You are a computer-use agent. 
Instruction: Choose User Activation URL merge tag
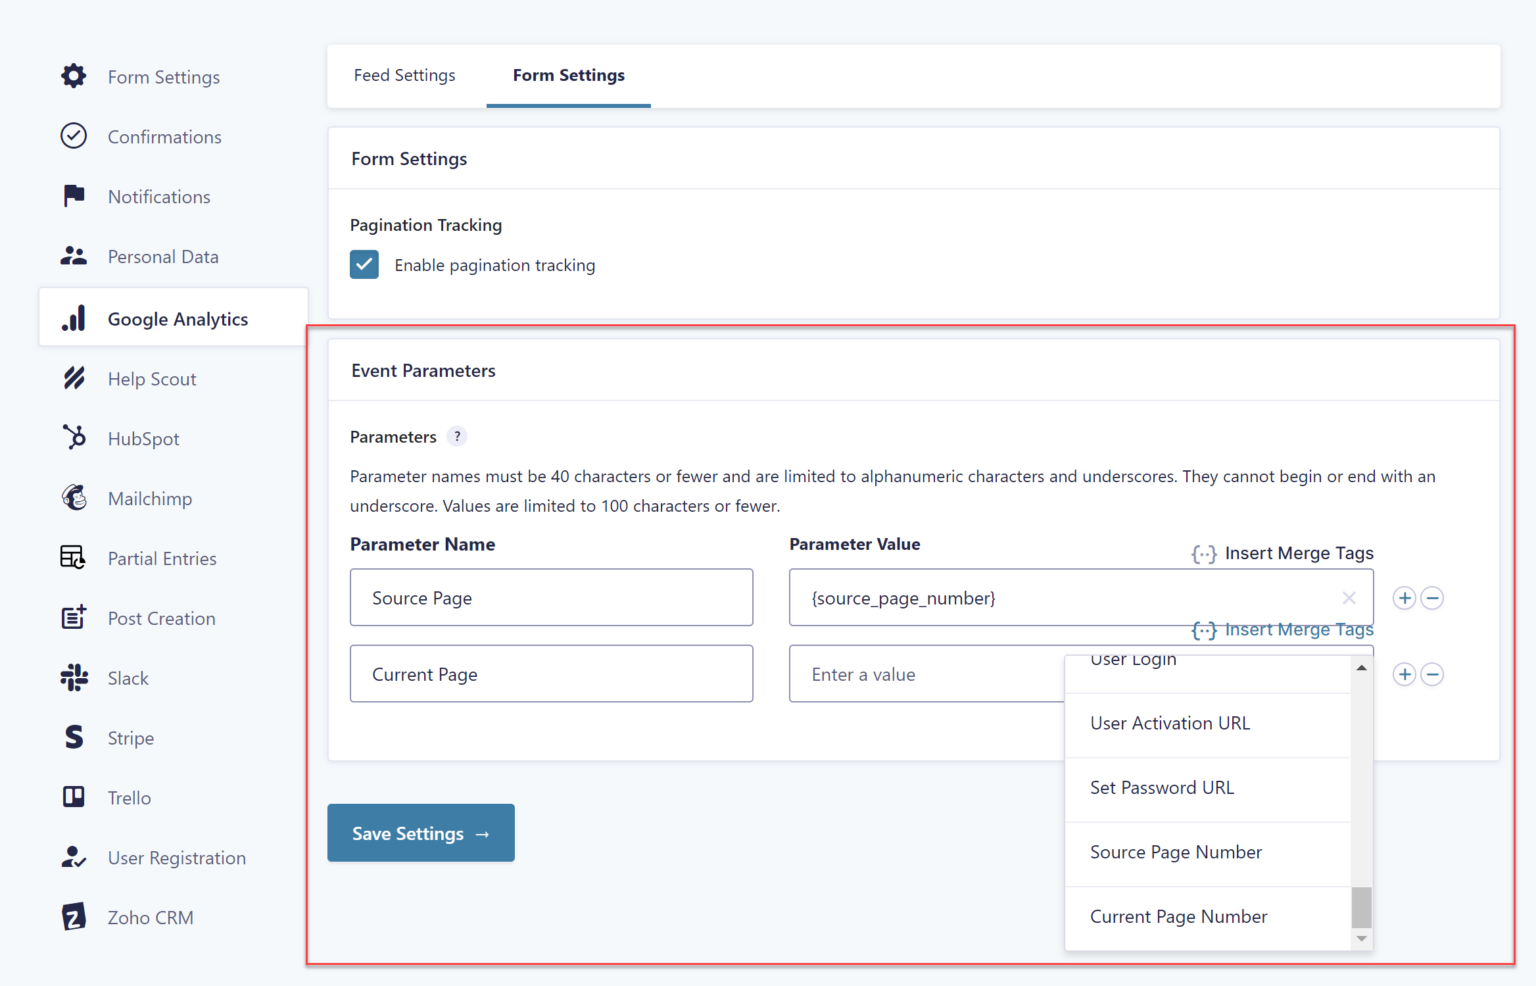pyautogui.click(x=1170, y=723)
